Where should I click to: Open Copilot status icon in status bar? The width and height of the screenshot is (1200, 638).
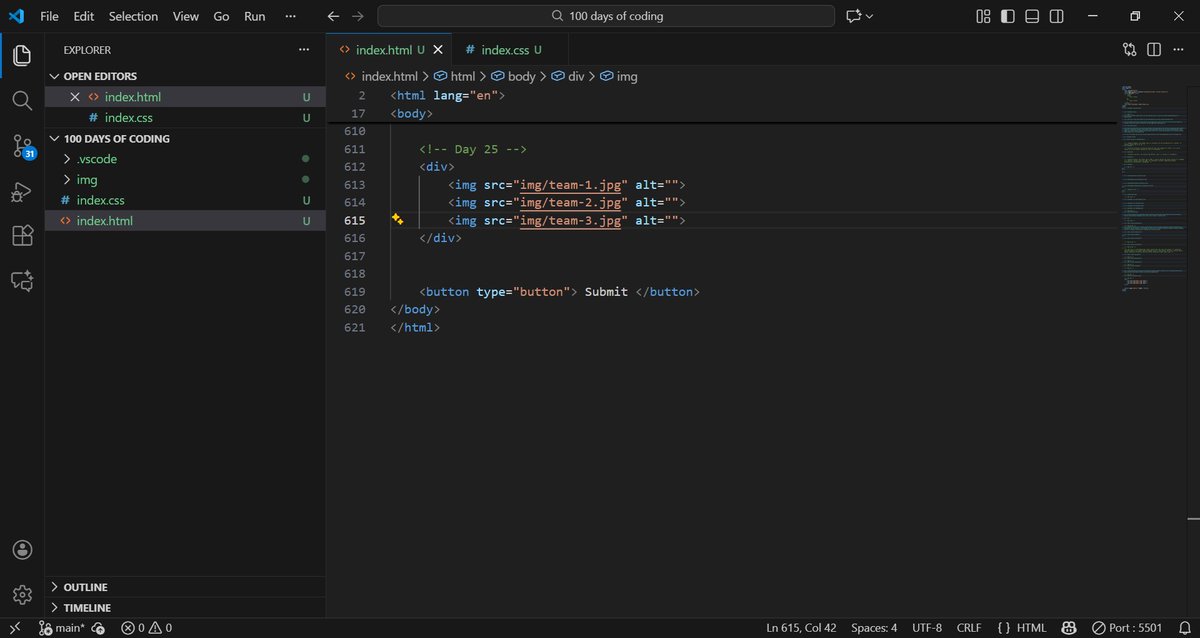point(1068,628)
